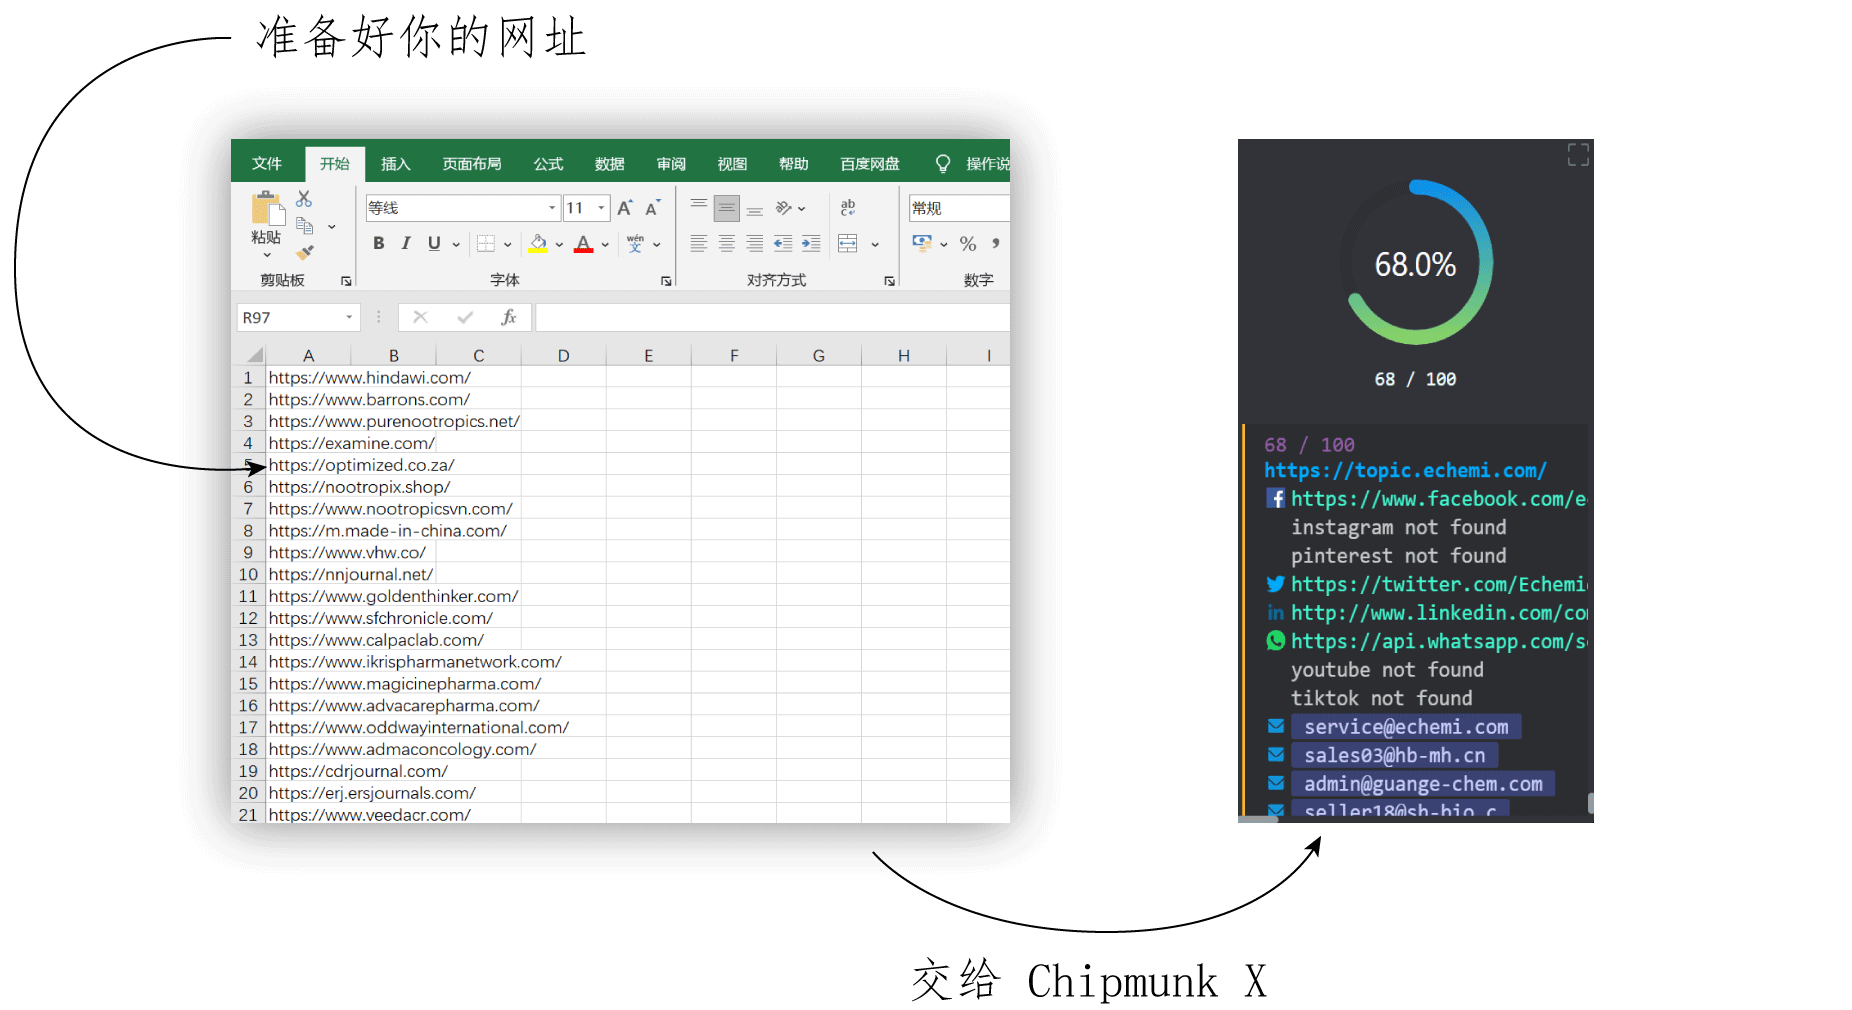Open the topic.echemi.com link

1405,470
